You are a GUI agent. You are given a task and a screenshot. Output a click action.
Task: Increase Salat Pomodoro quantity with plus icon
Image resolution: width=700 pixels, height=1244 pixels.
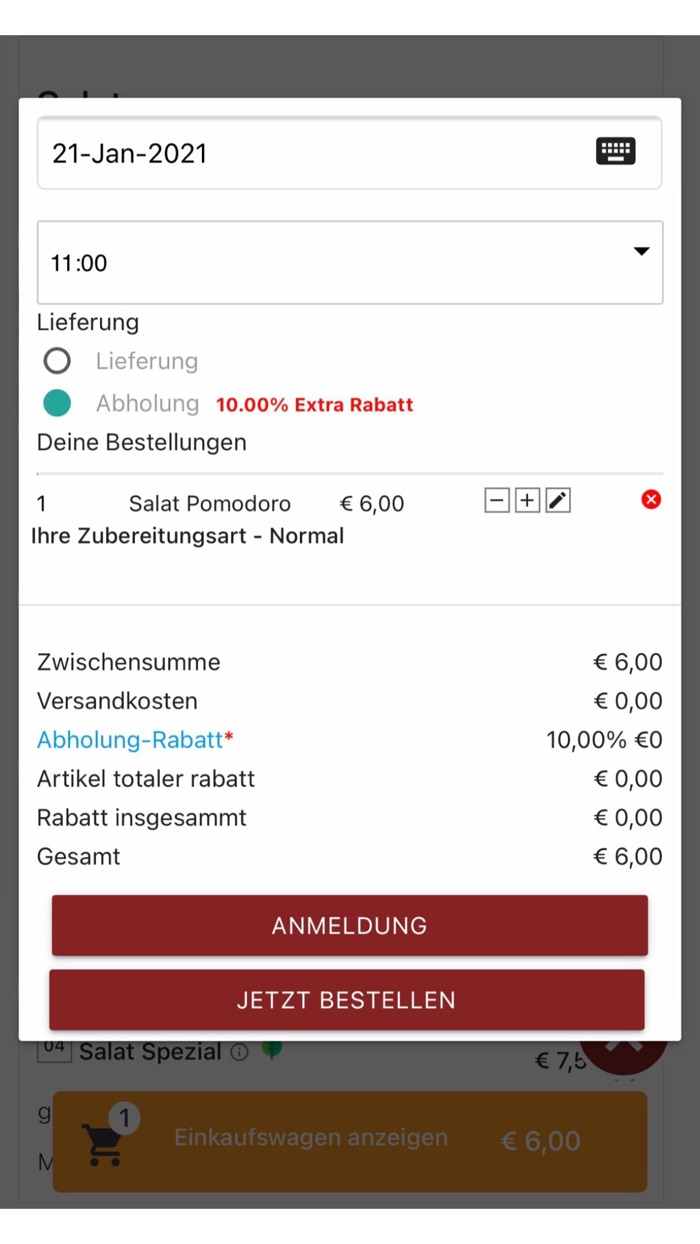click(527, 499)
